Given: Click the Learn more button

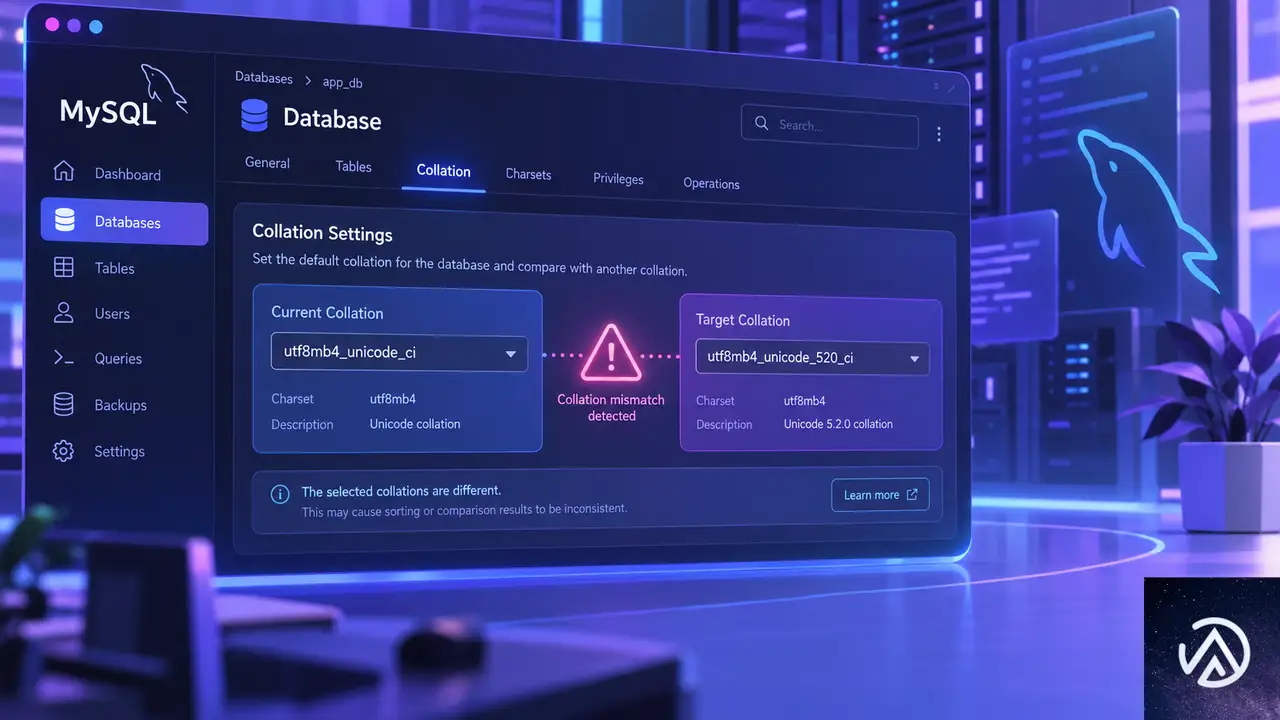Looking at the screenshot, I should [880, 494].
